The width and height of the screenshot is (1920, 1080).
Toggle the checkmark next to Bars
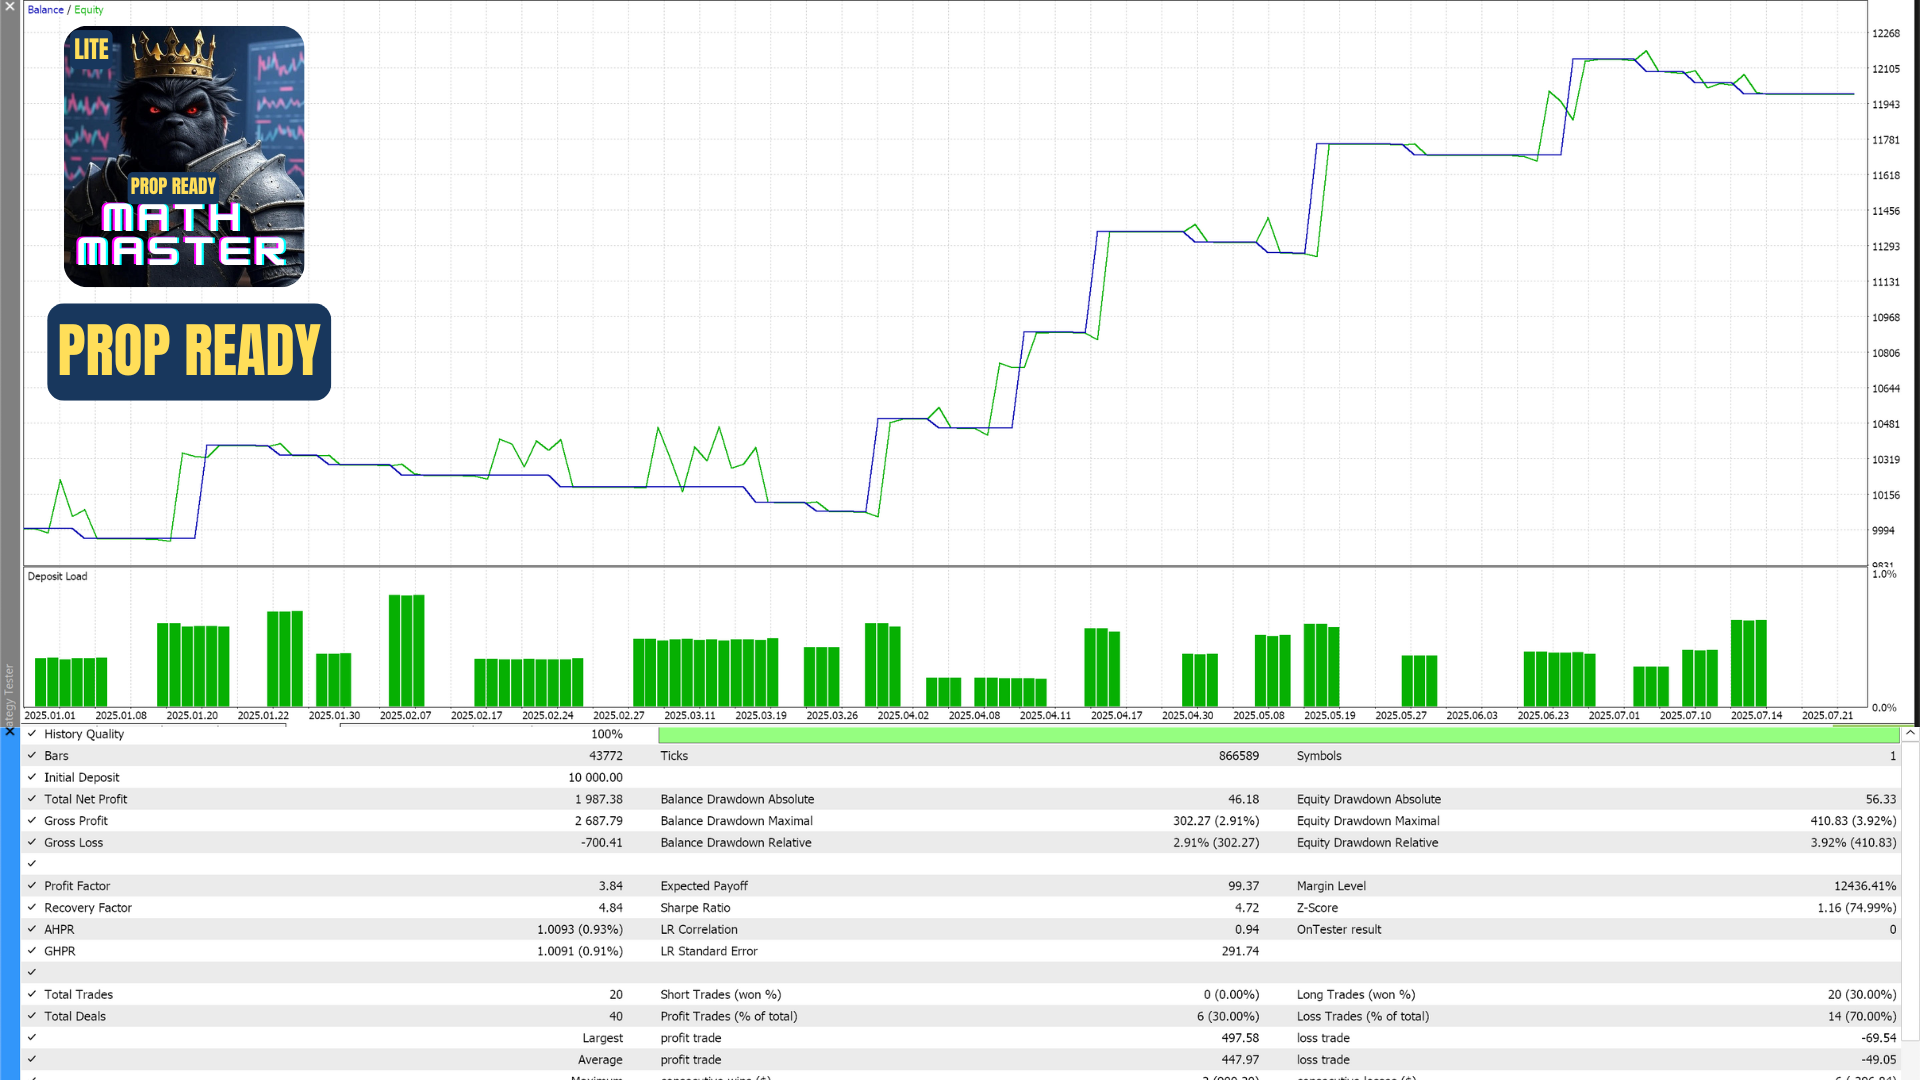[32, 756]
